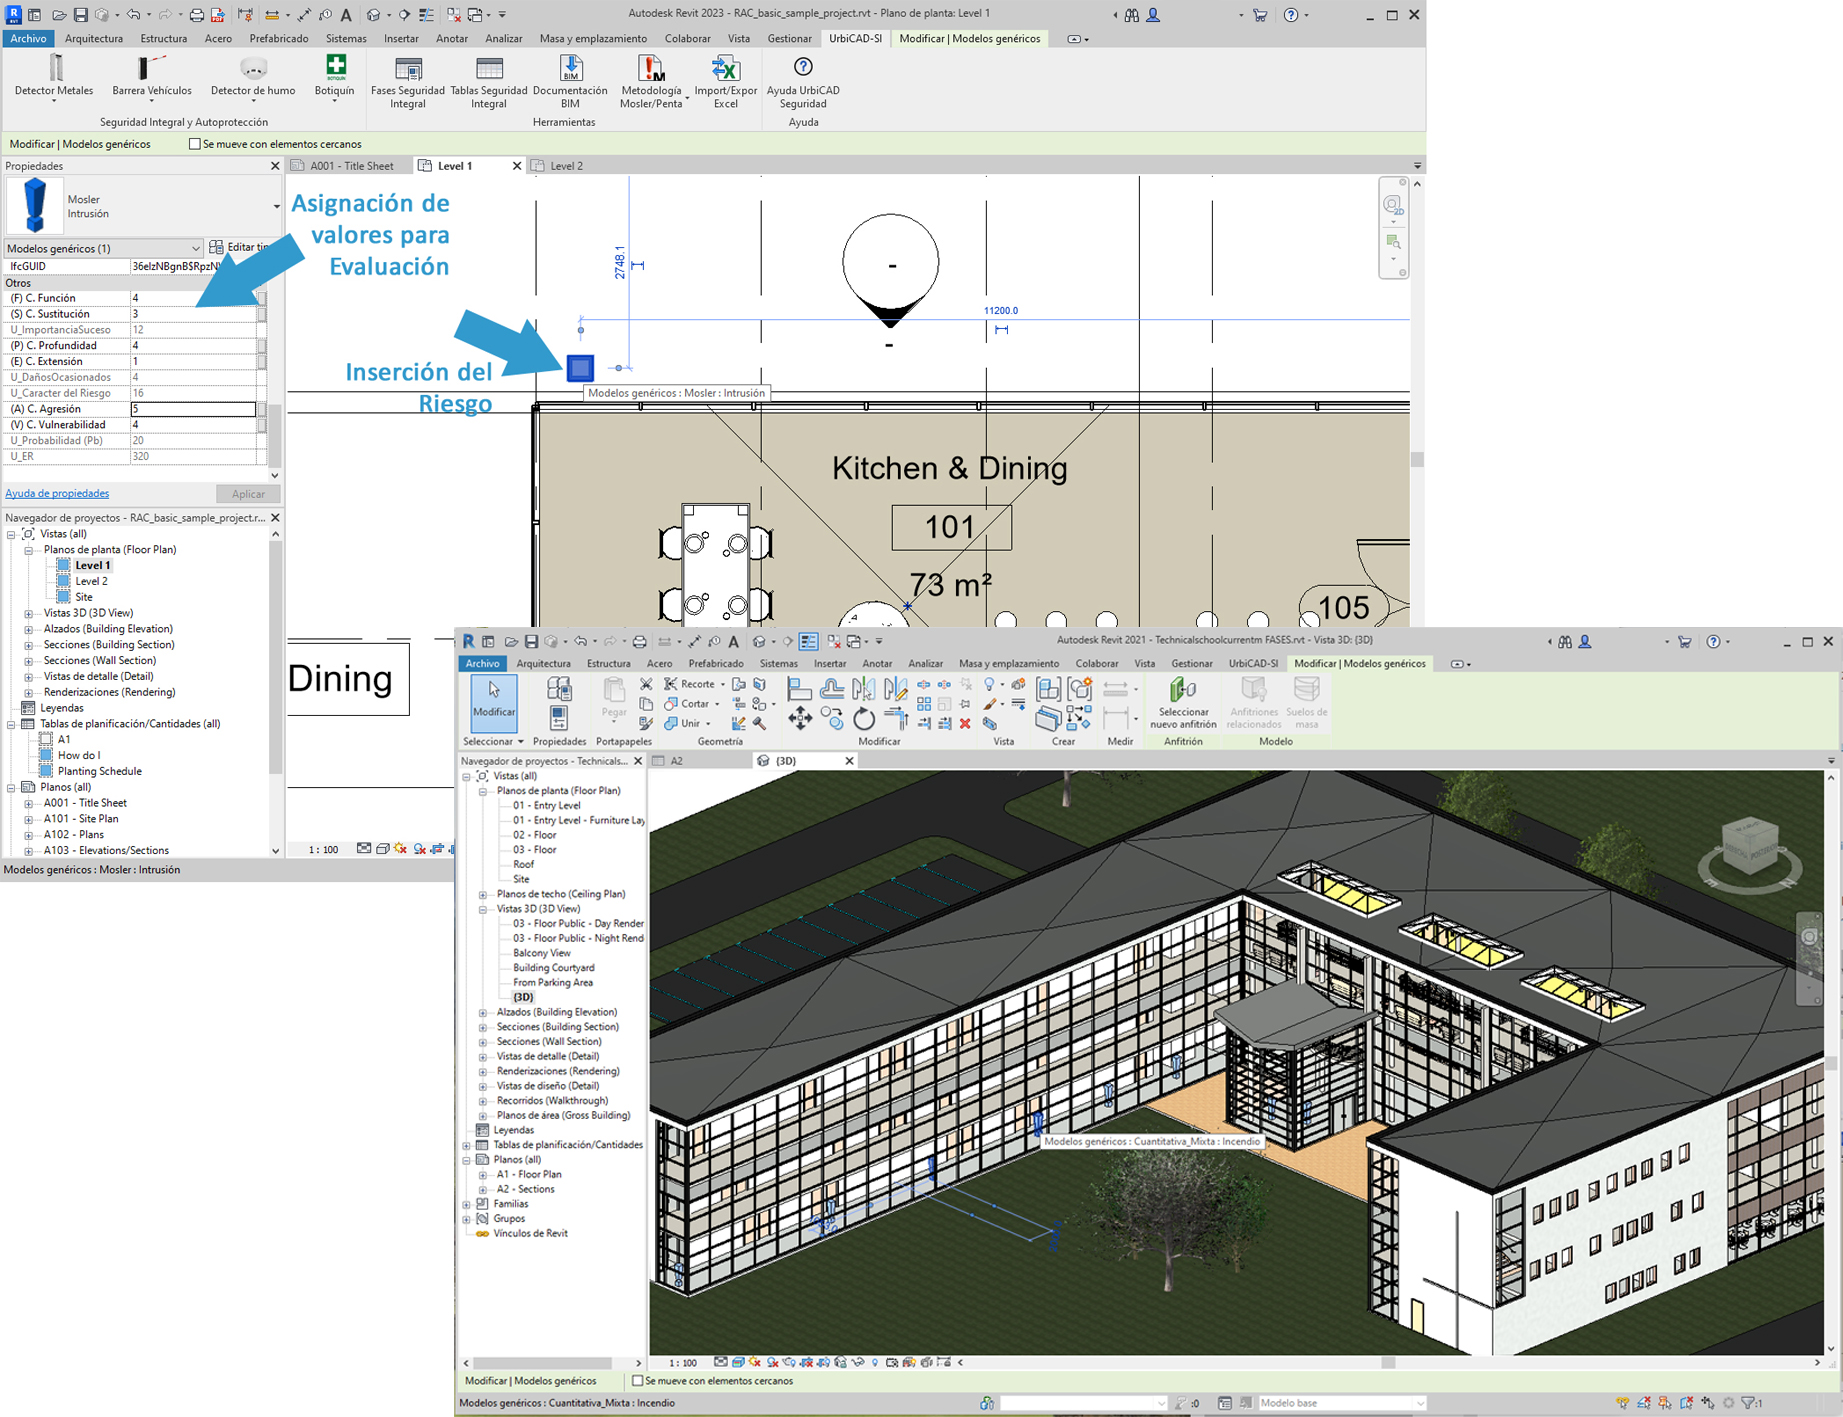Collapse Planos de planta (Floor Plan) node

coord(29,550)
